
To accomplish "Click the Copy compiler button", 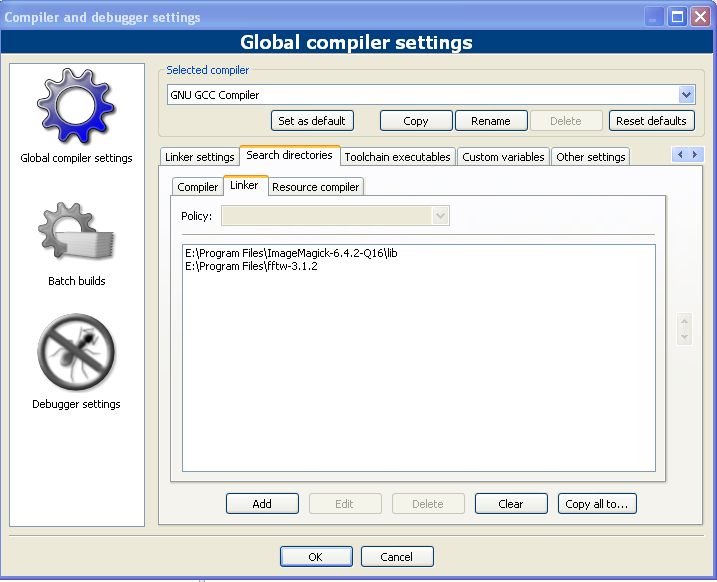I will click(416, 121).
